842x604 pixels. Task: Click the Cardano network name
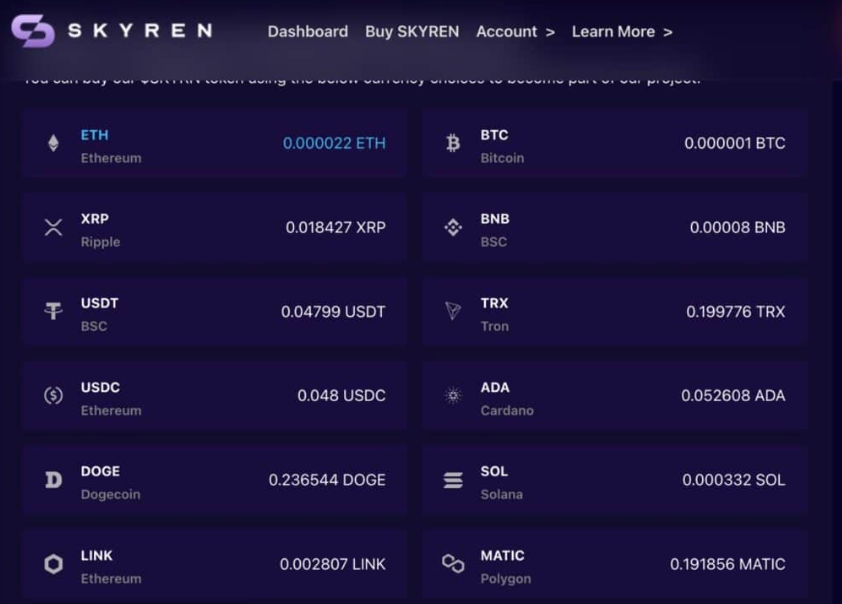507,411
